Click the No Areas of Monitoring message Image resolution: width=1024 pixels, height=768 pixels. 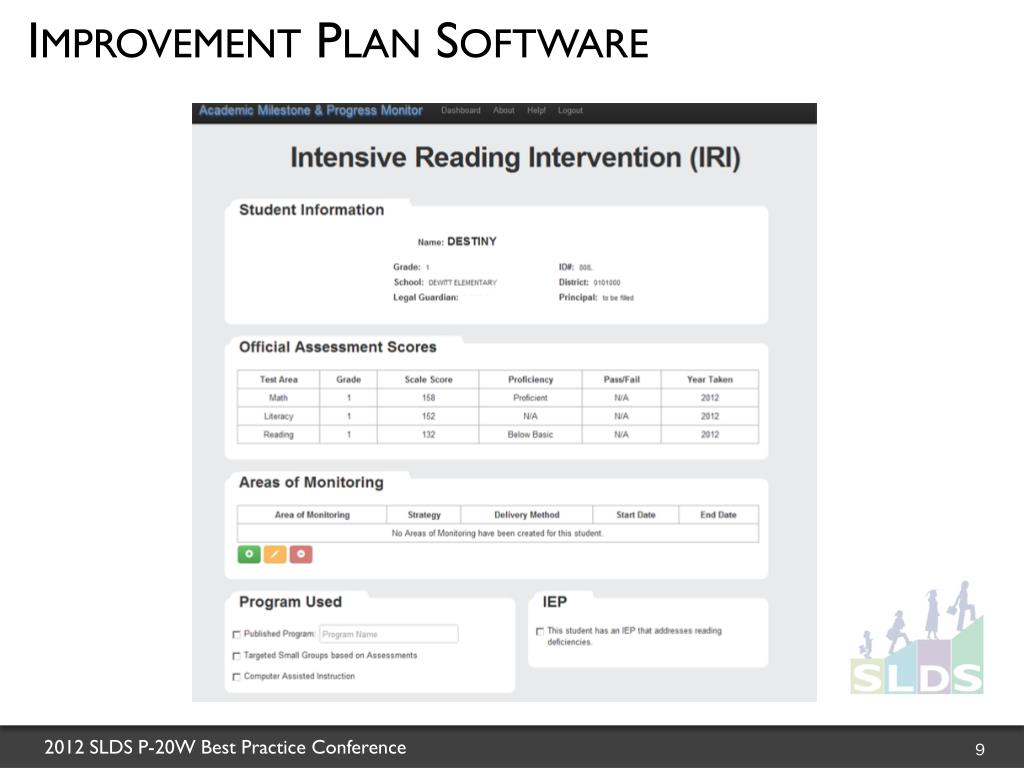[x=497, y=533]
